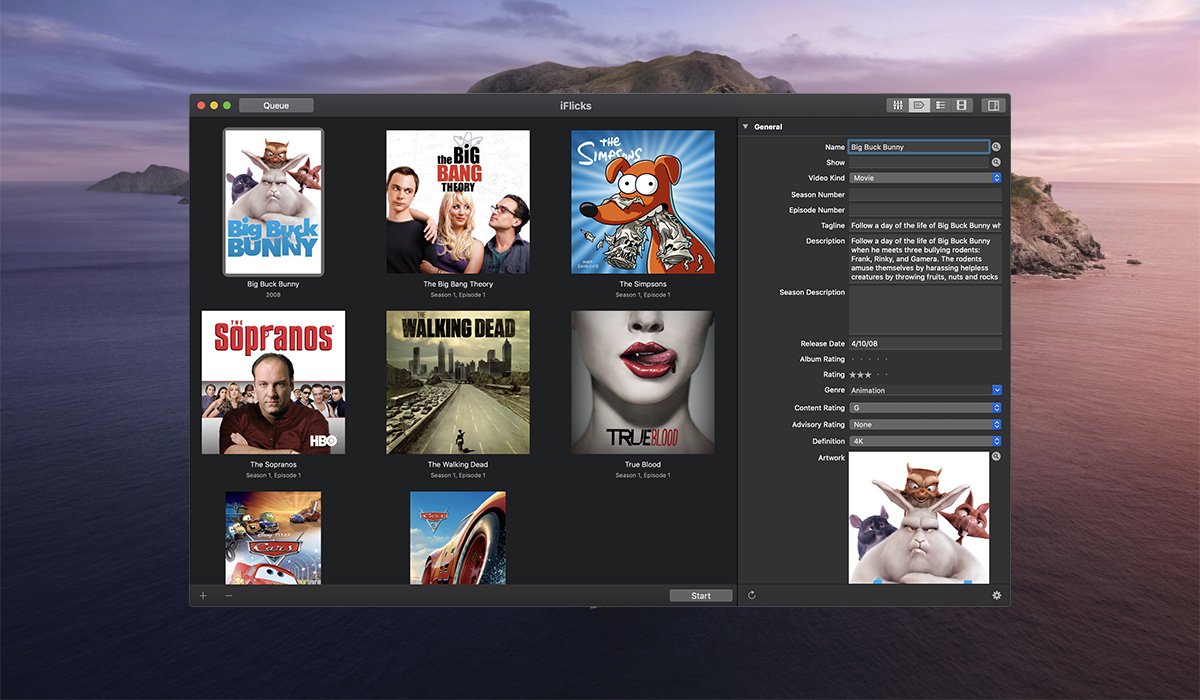1200x700 pixels.
Task: Select the filmstrip video panel icon
Action: (x=962, y=105)
